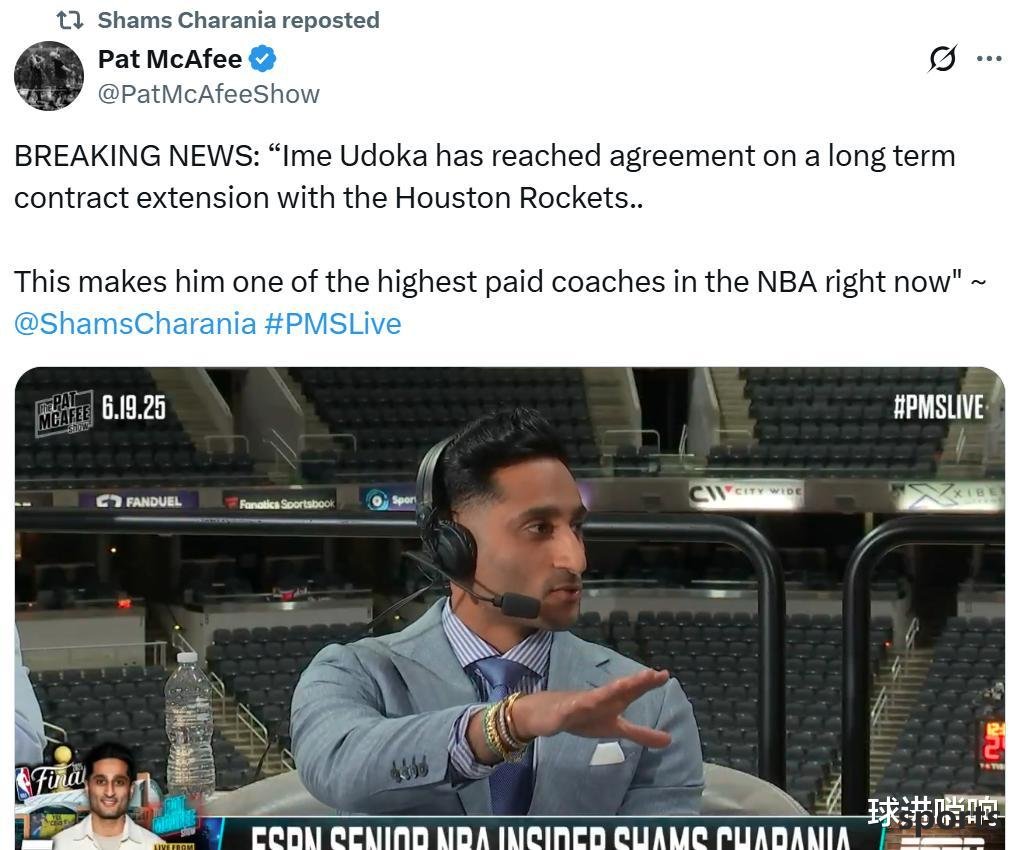Click the Fanatics Sportsbook banner

279,503
